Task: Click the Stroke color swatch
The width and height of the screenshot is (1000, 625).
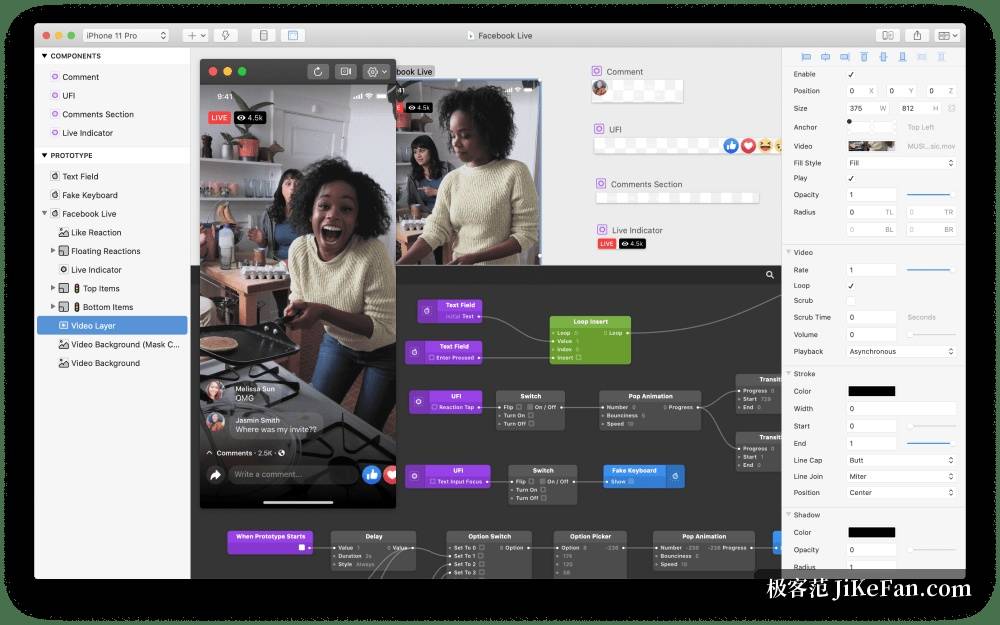Action: [871, 391]
